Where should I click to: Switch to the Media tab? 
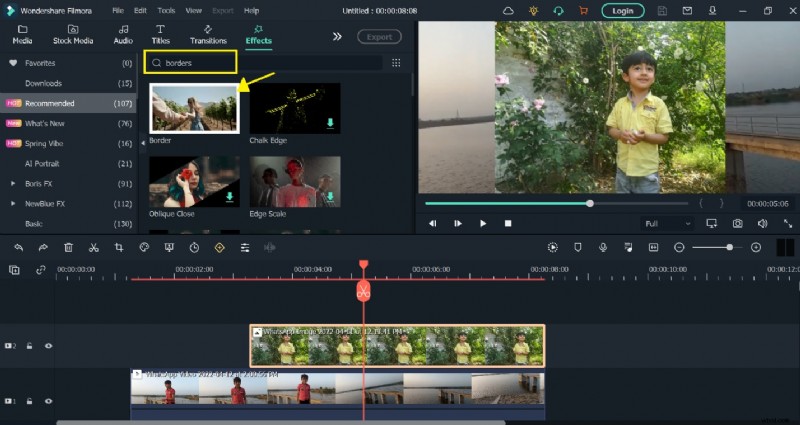pyautogui.click(x=22, y=35)
